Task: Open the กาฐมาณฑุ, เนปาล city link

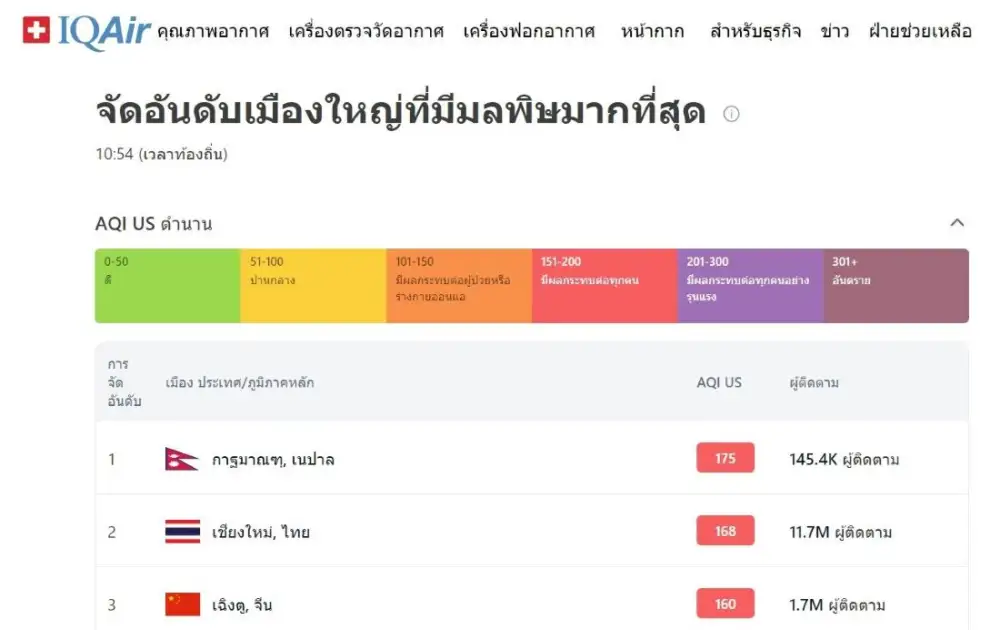Action: [273, 460]
